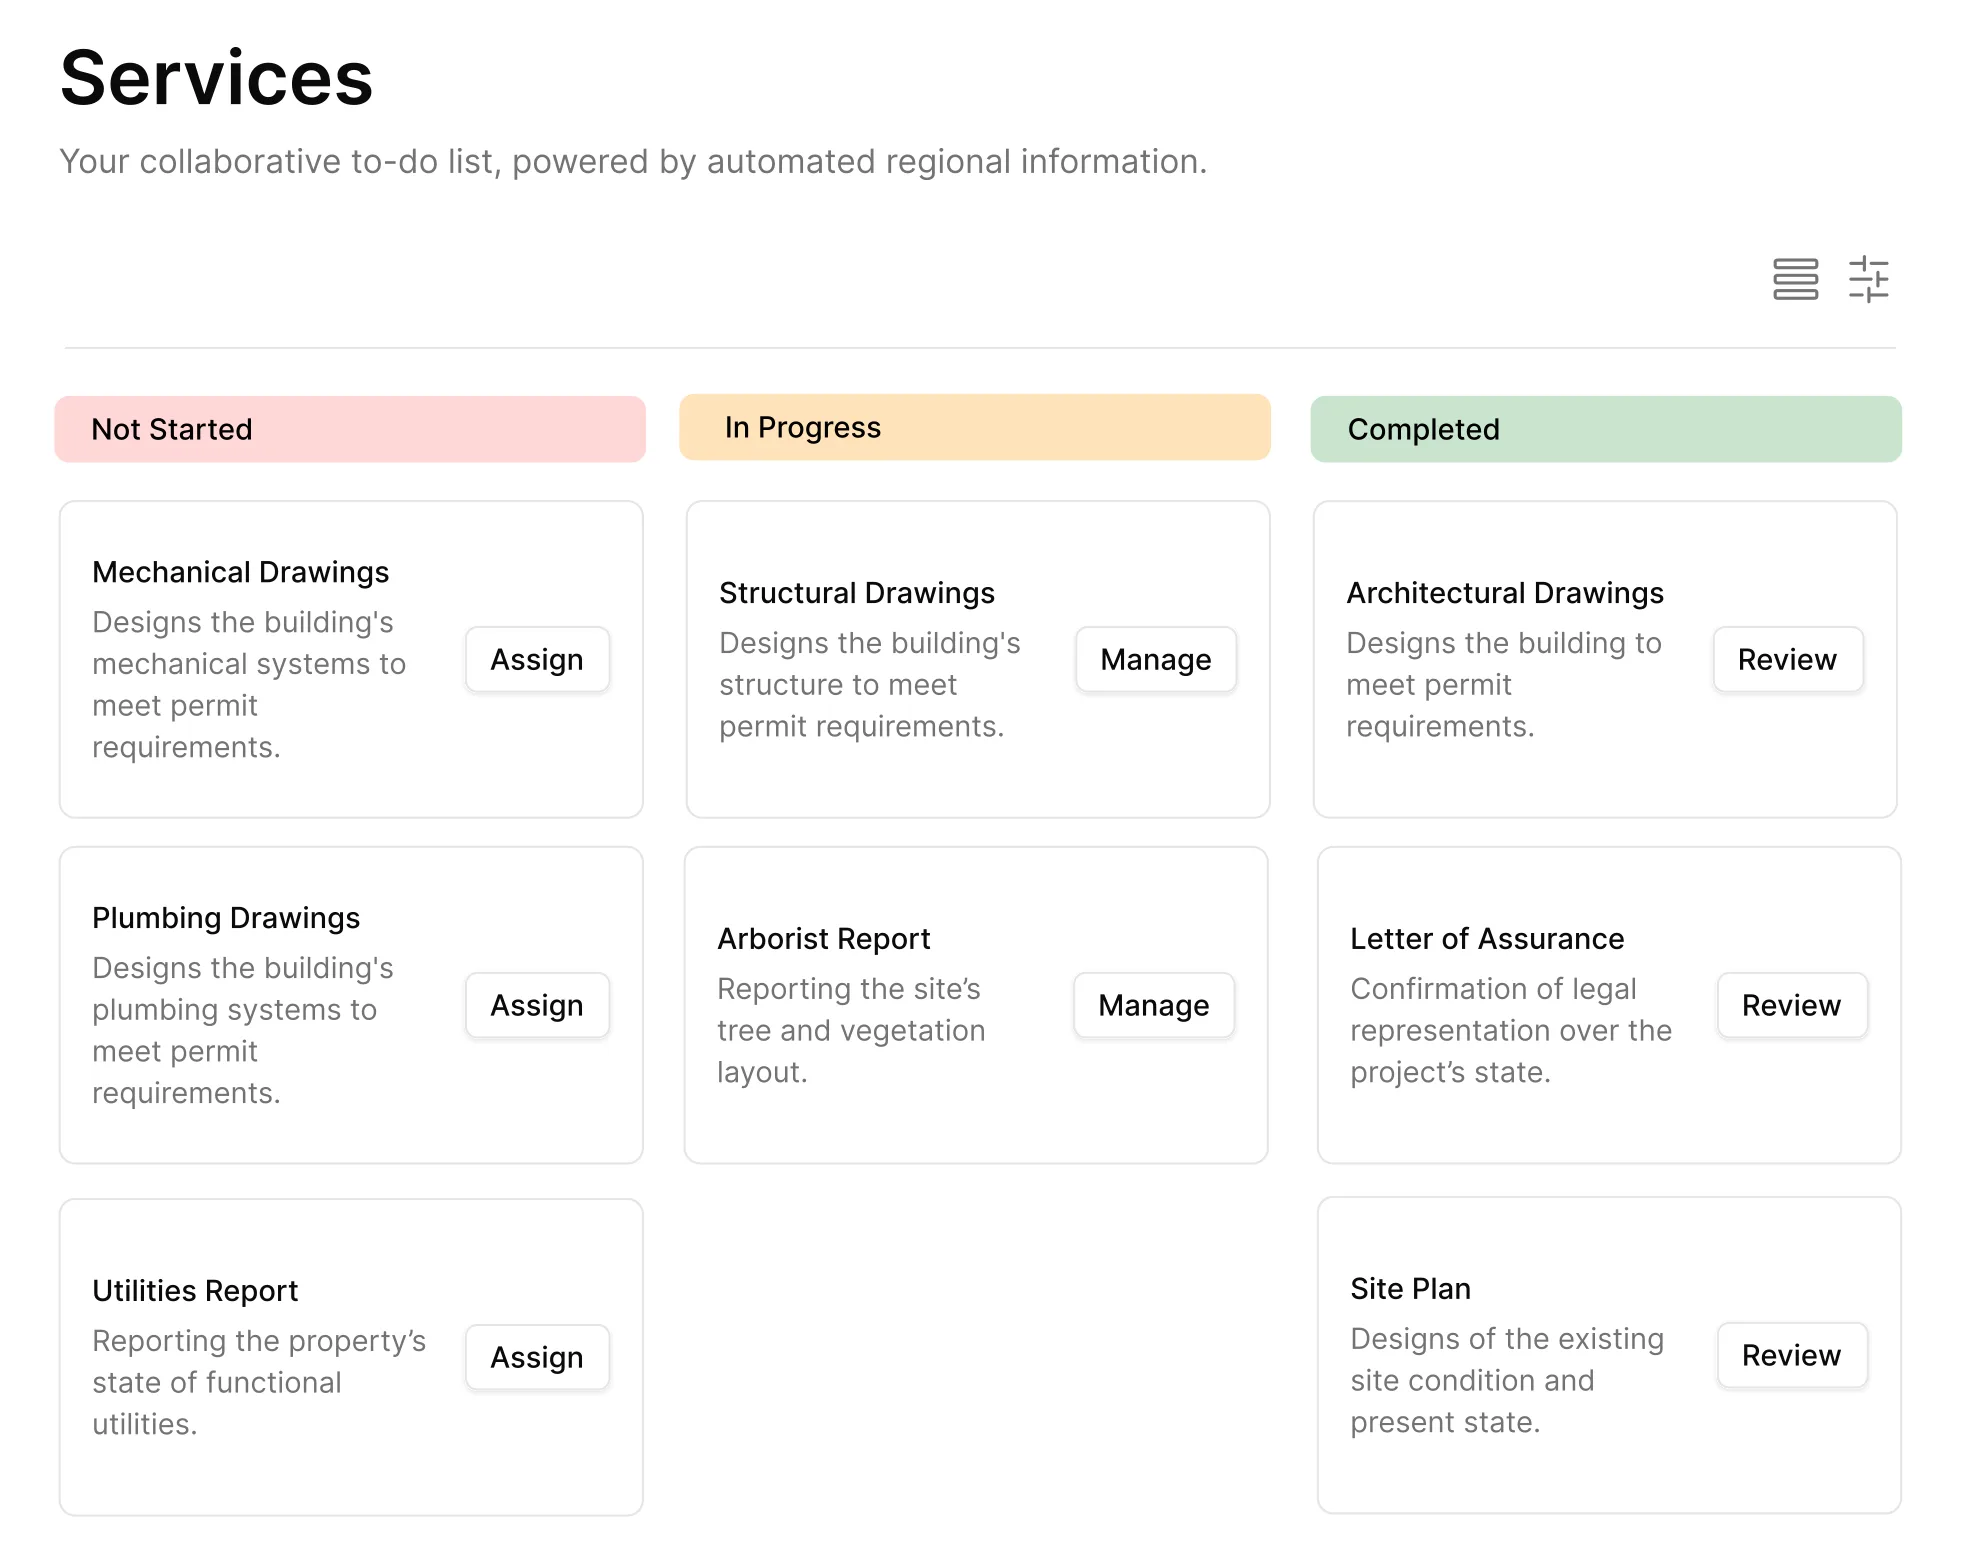
Task: Manage the Arborist Report service
Action: pyautogui.click(x=1153, y=1005)
